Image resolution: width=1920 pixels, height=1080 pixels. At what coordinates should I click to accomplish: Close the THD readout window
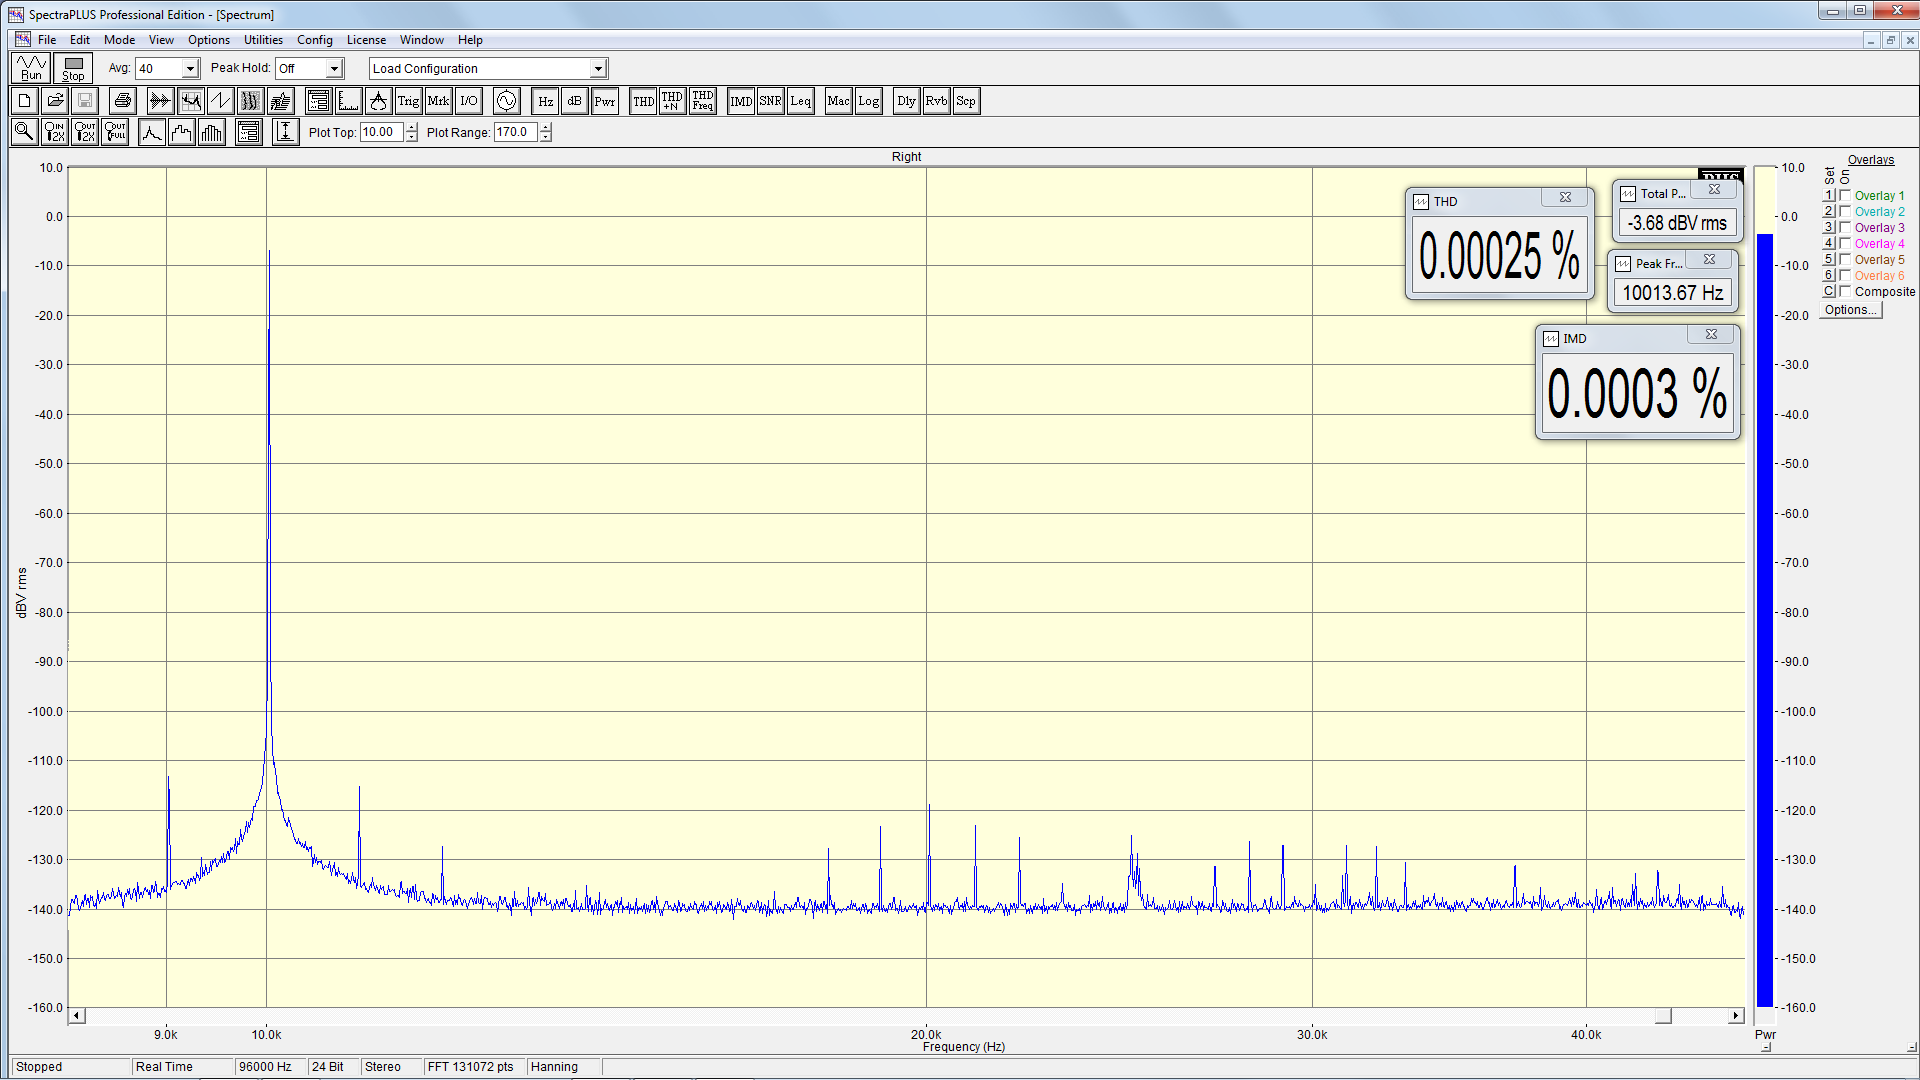click(1565, 198)
